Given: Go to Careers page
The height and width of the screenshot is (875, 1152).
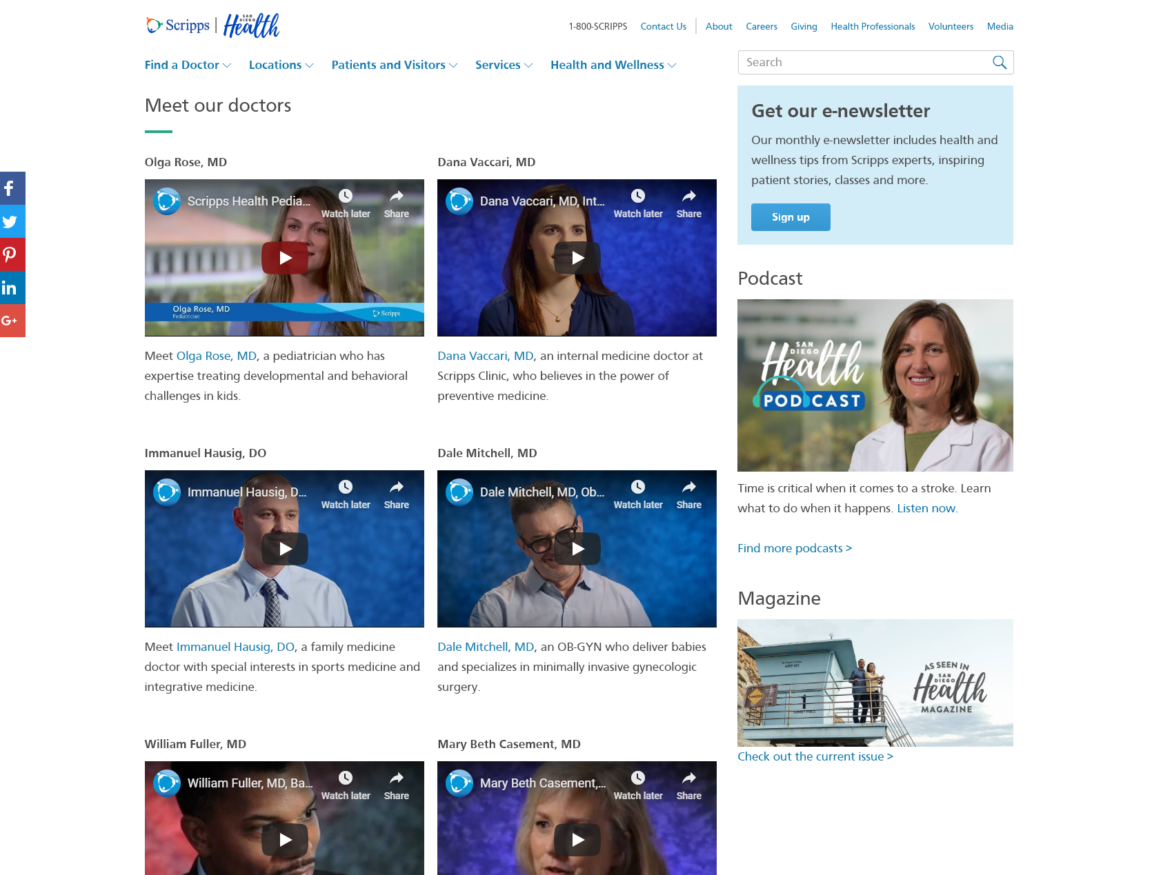Looking at the screenshot, I should point(761,26).
